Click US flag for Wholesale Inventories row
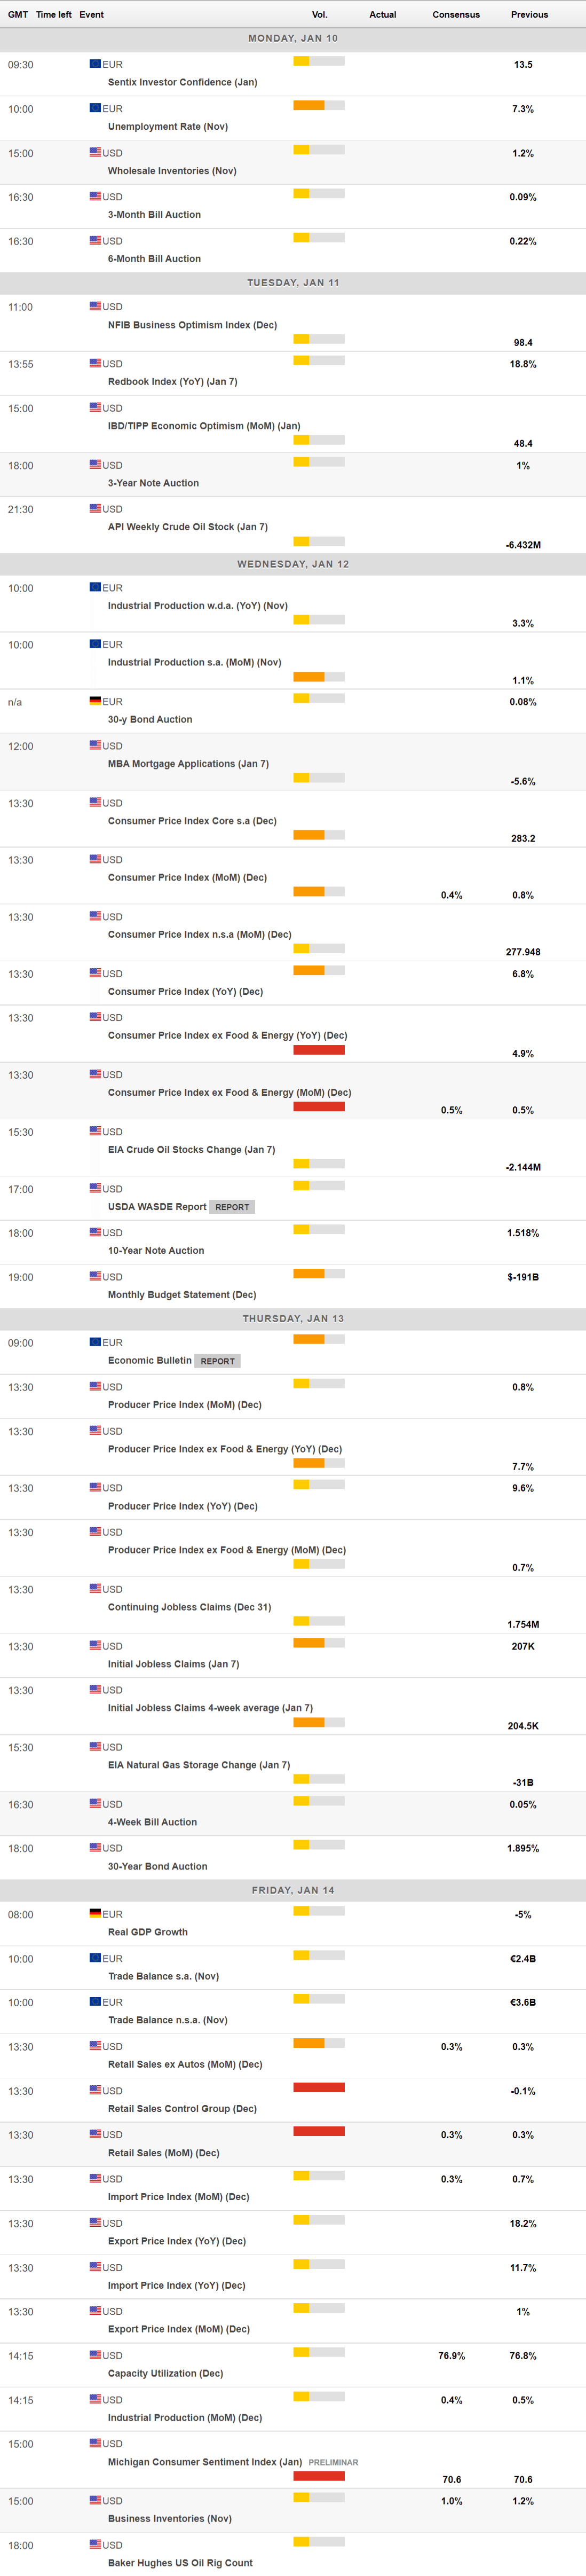The width and height of the screenshot is (586, 2576). [95, 153]
